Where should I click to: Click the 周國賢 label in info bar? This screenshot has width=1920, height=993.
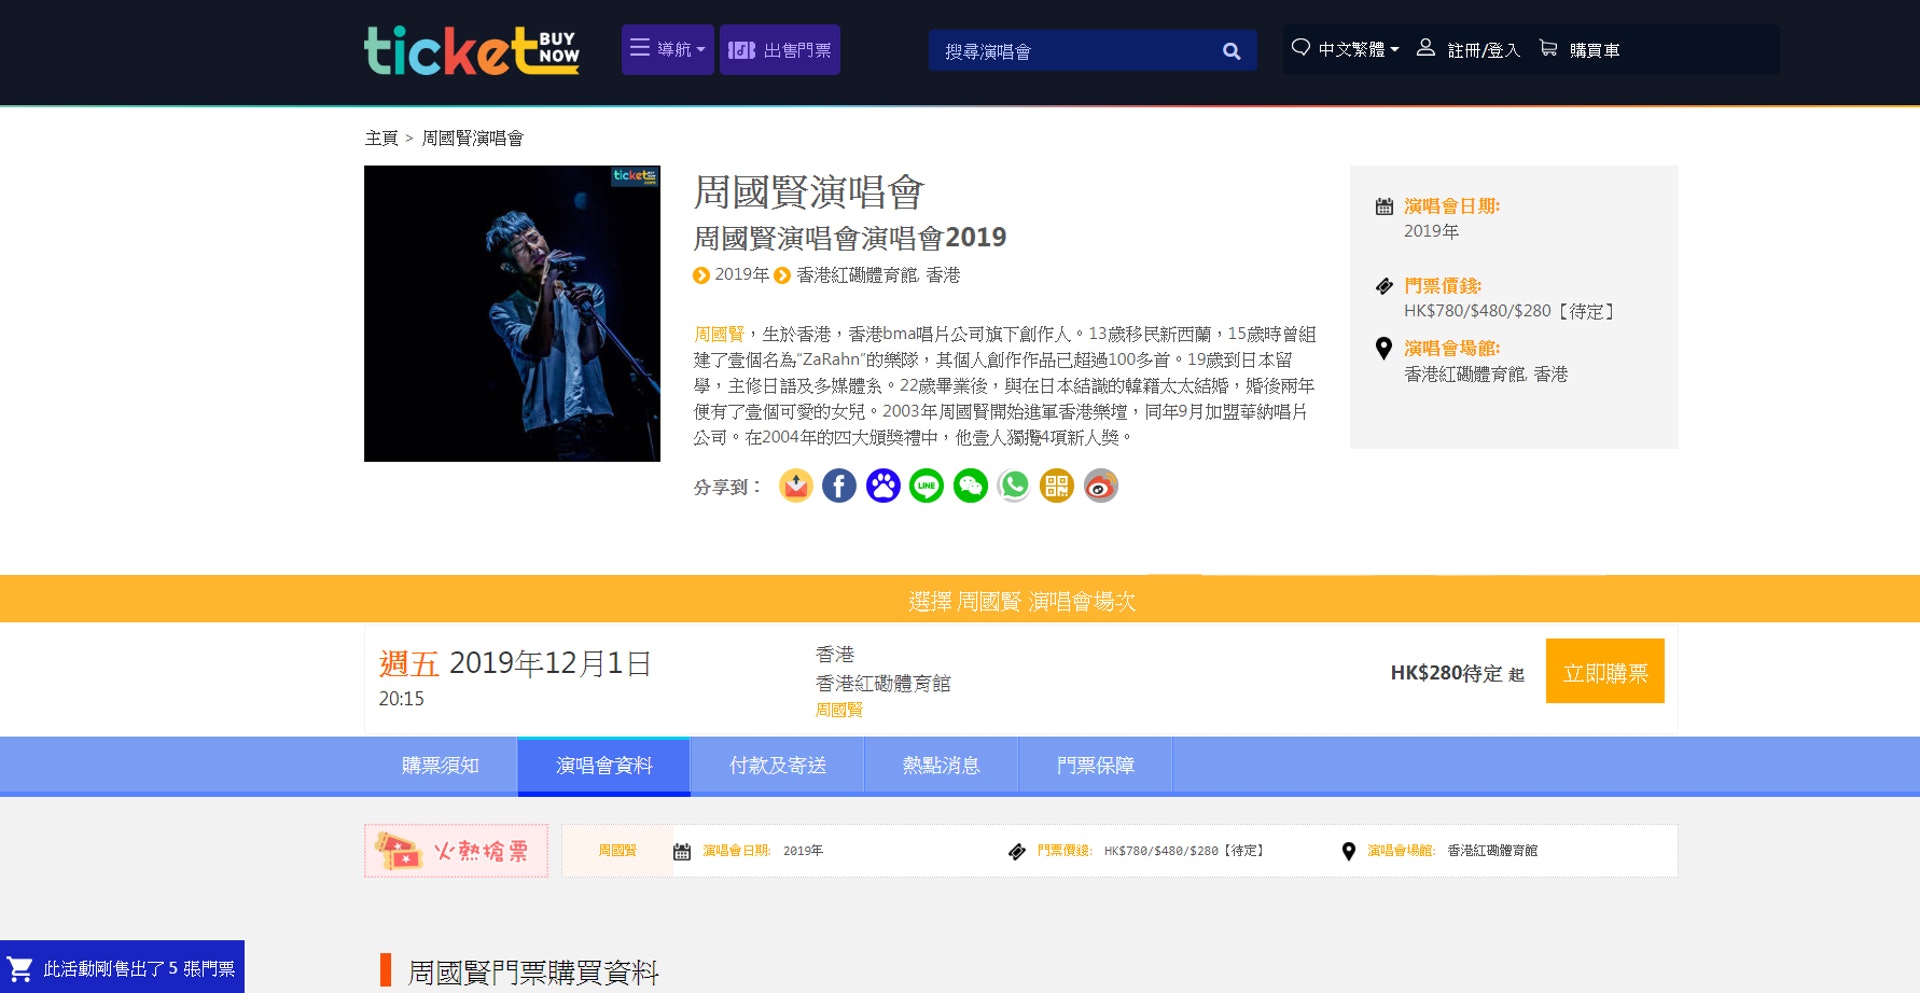(x=617, y=851)
